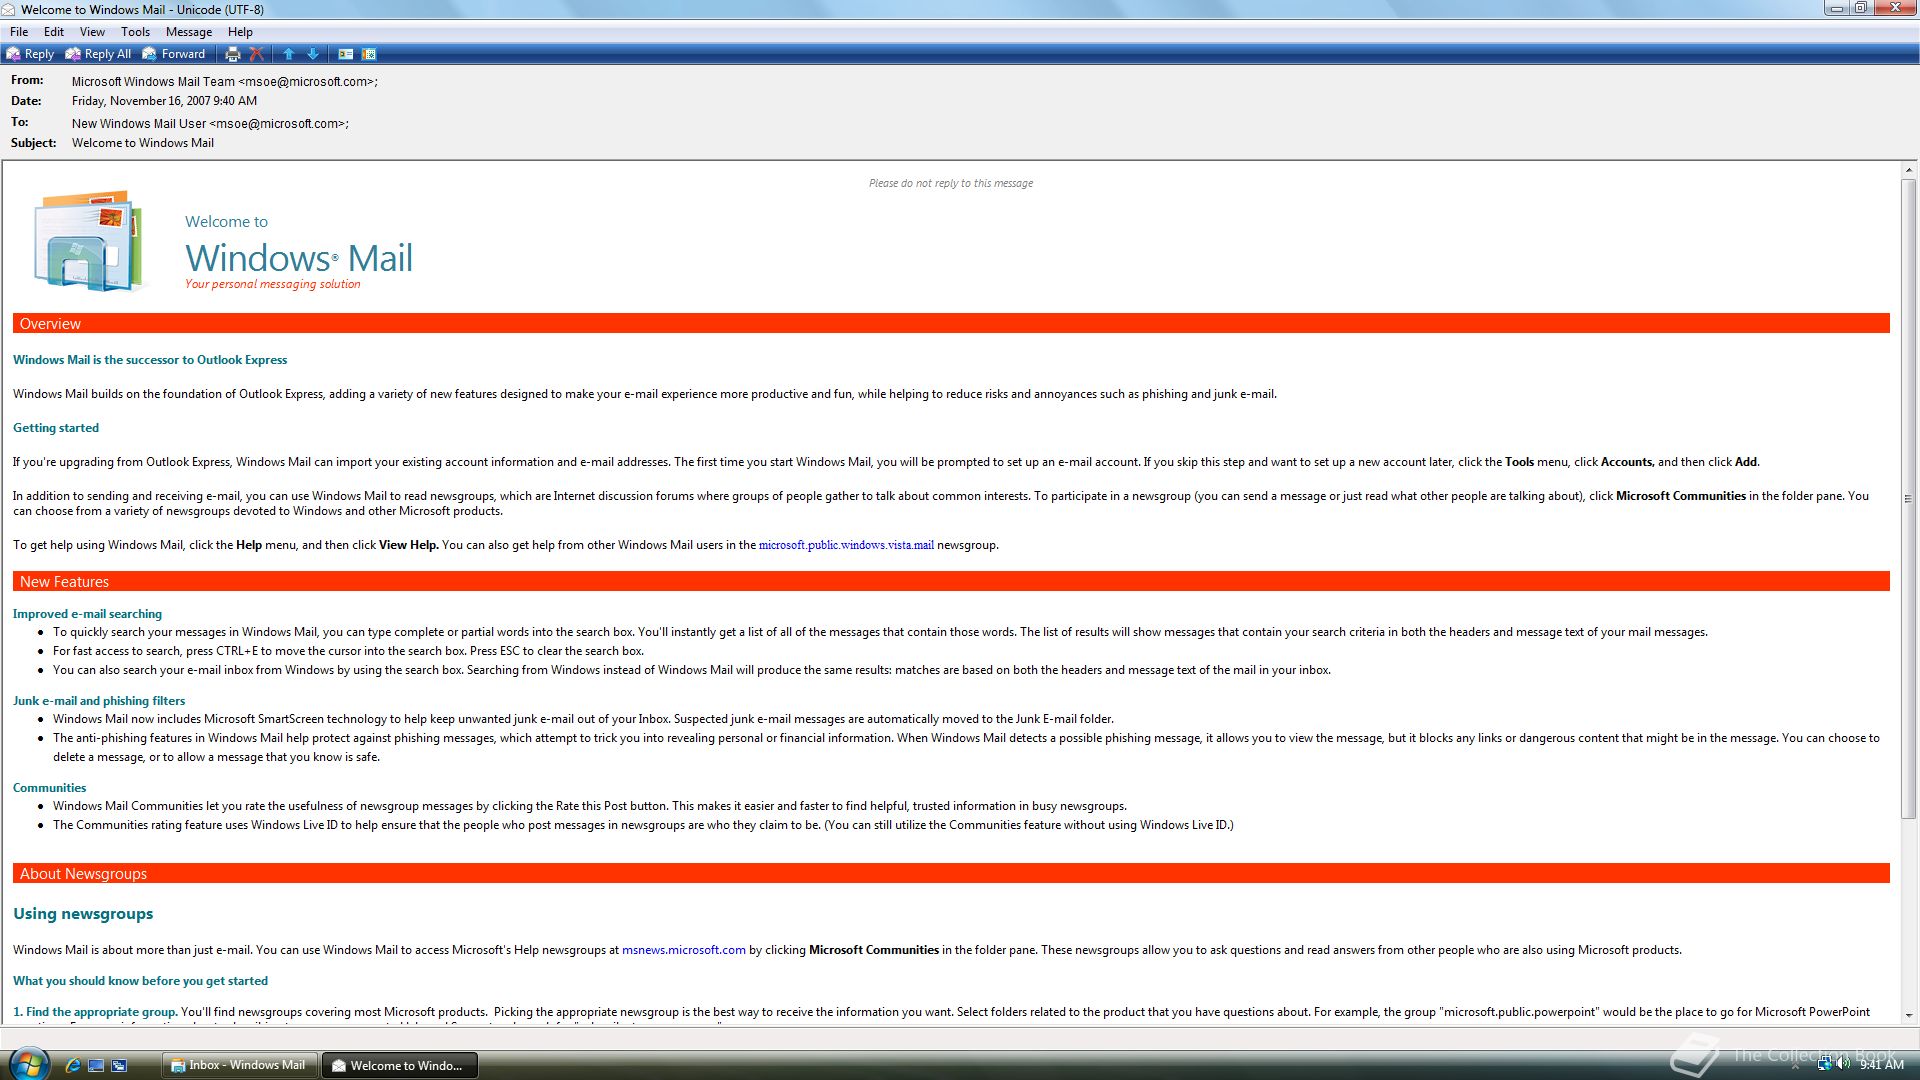Click the subject text 'Welcome to Windows Mail'
Screen dimensions: 1920x1080
coord(143,143)
